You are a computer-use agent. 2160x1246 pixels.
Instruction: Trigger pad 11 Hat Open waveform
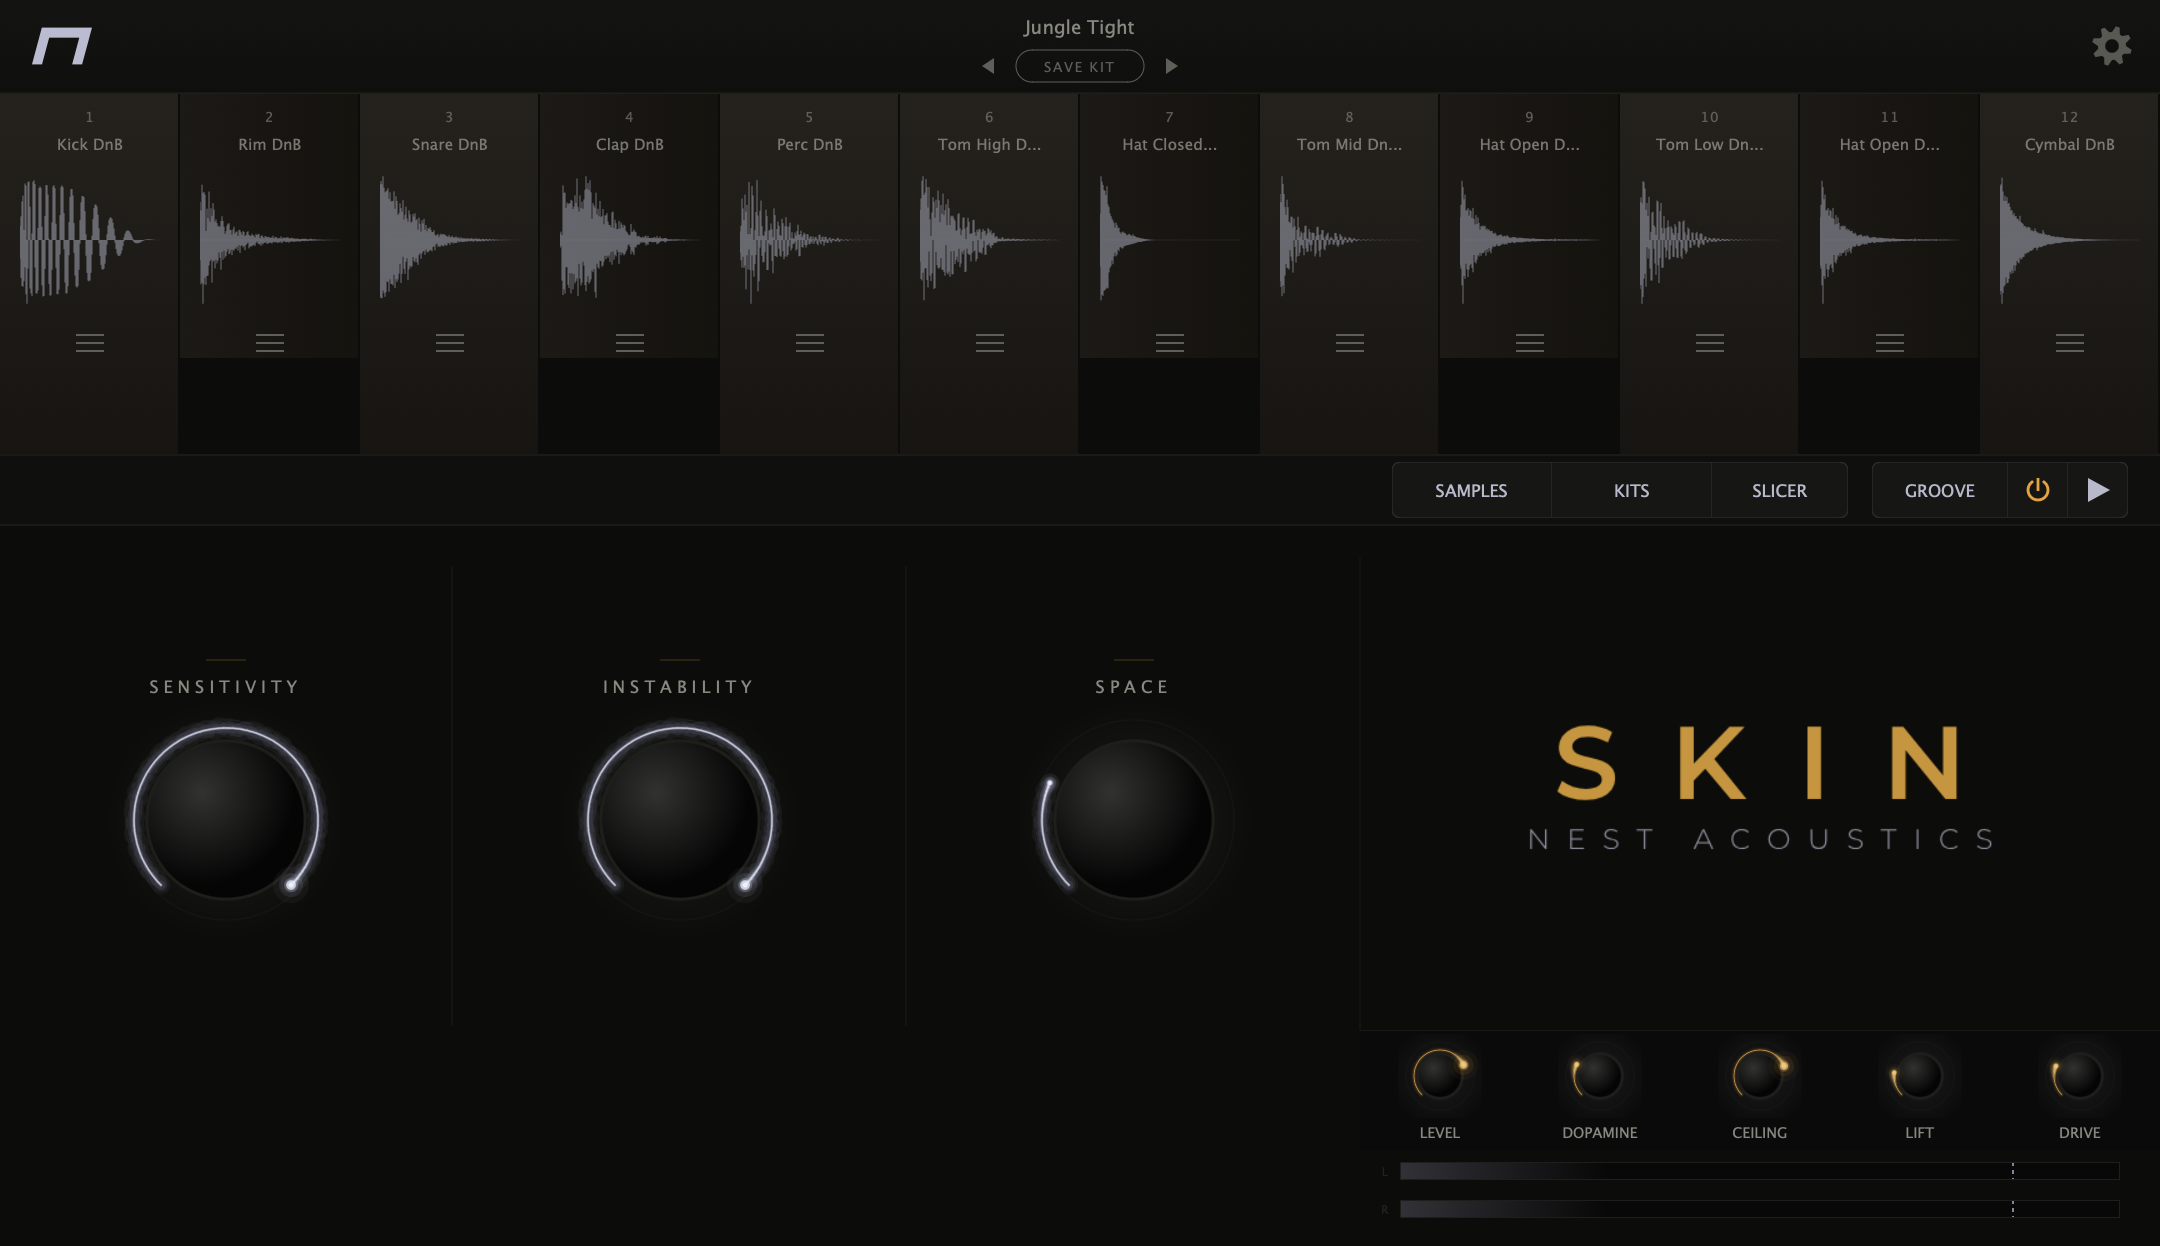click(1890, 240)
